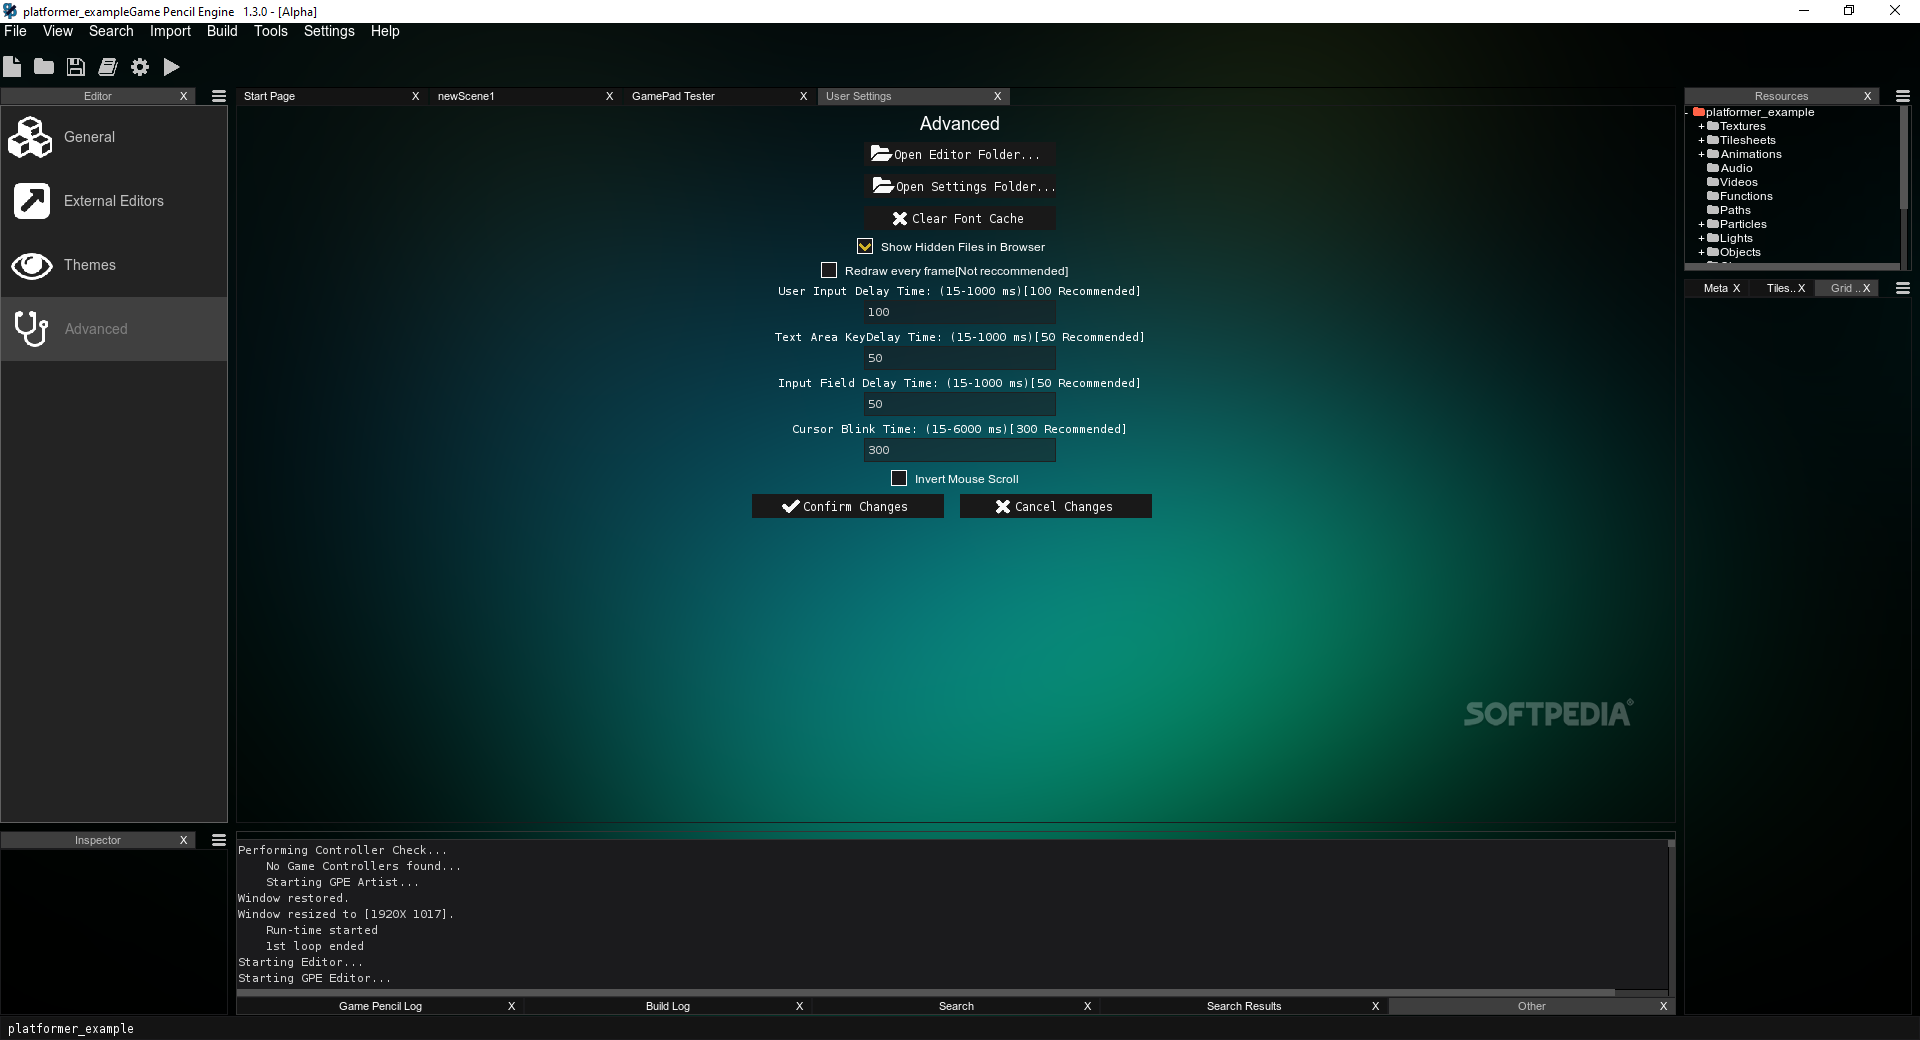This screenshot has width=1920, height=1040.
Task: Collapse the platformer_example project tree
Action: tap(1688, 113)
